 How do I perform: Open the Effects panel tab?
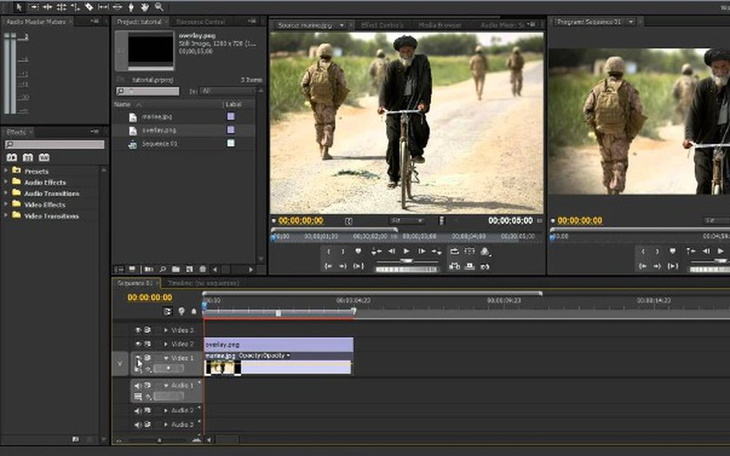tap(16, 132)
